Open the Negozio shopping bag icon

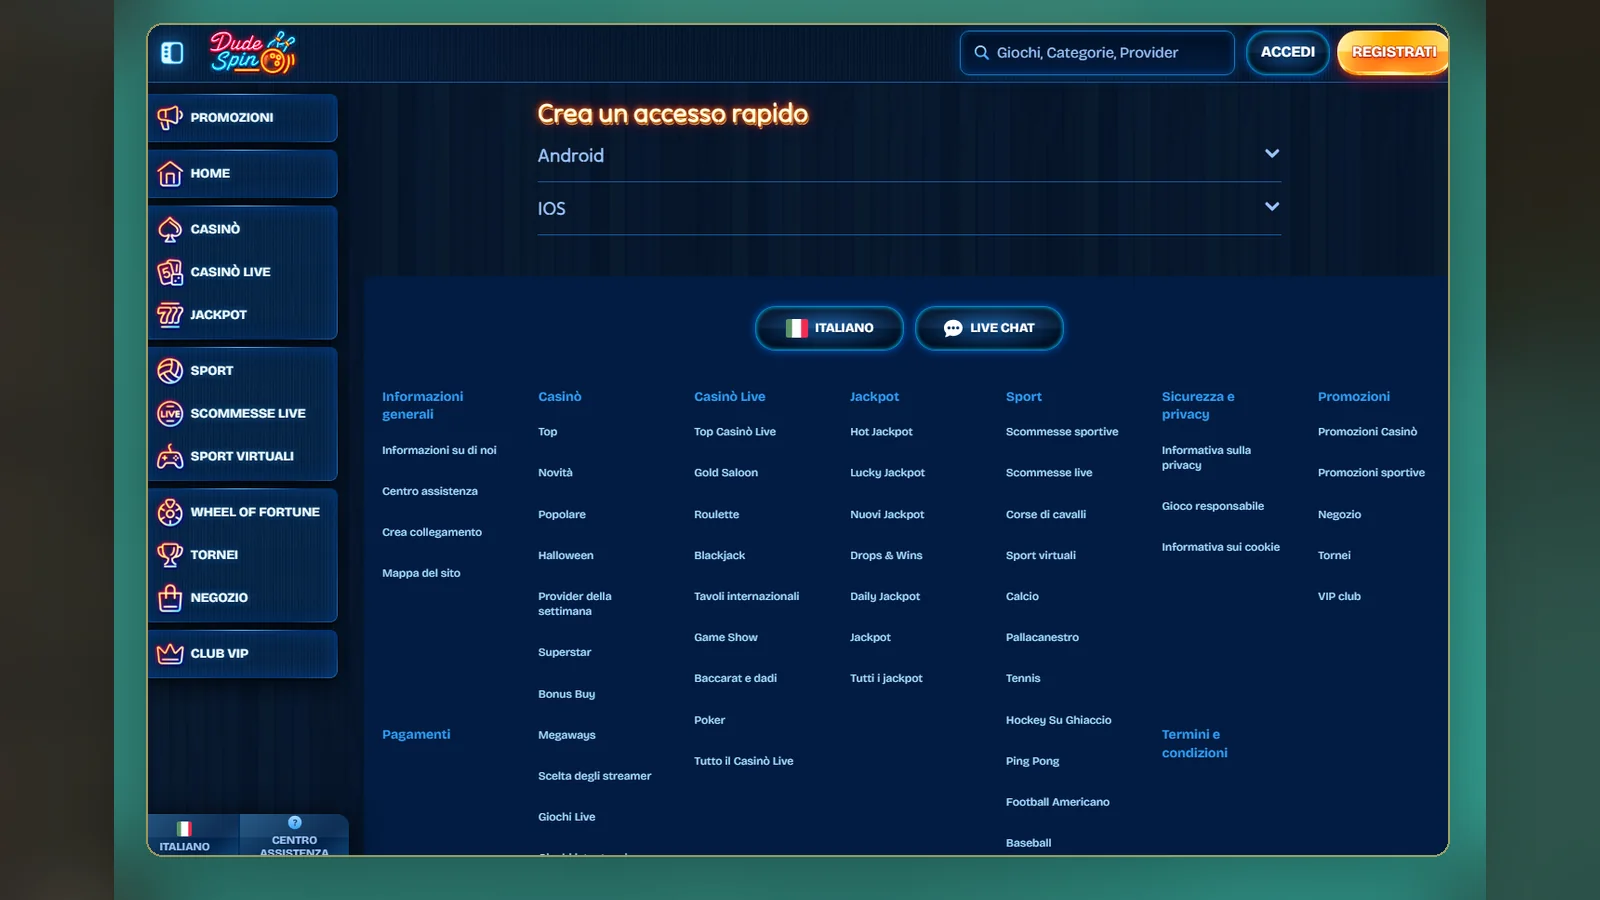(170, 598)
